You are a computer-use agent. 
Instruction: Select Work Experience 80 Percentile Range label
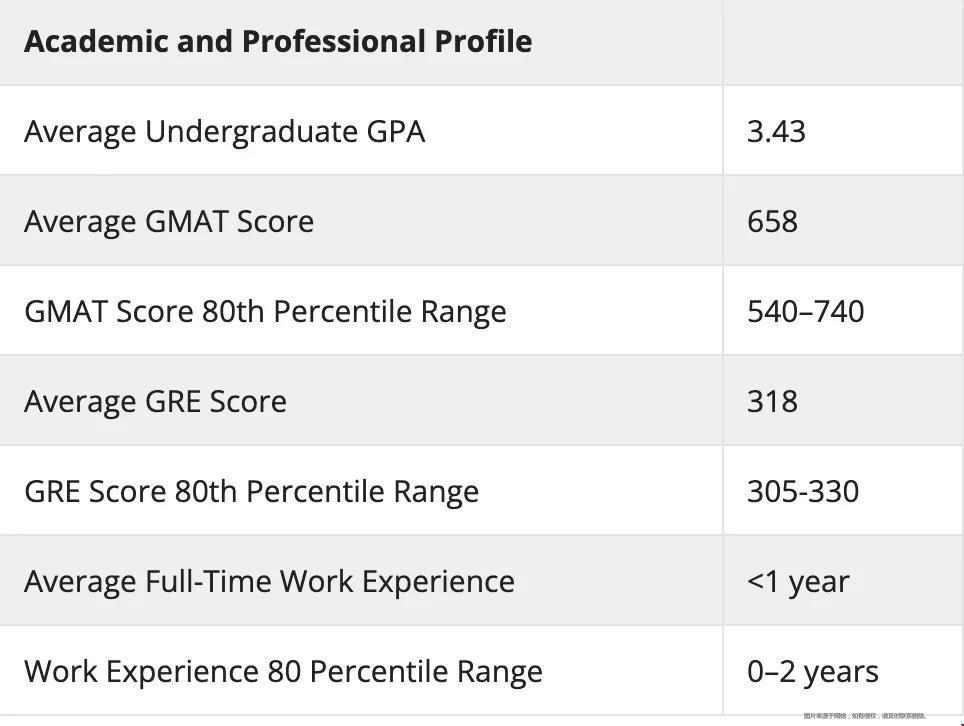(283, 671)
